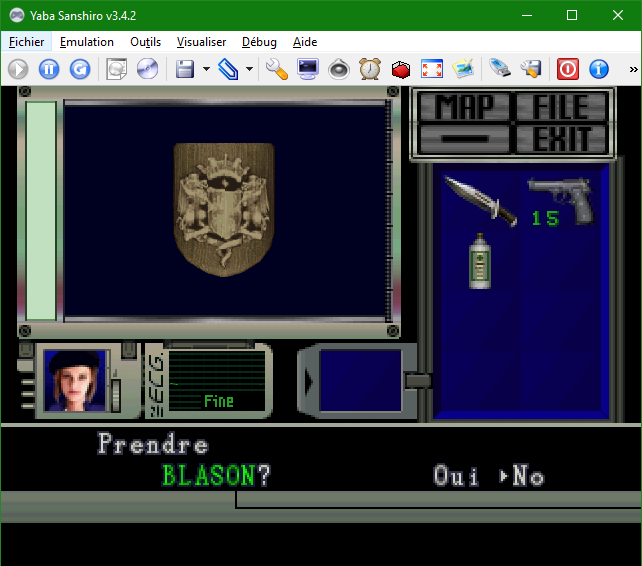Select the handgun in inventory
The image size is (642, 566).
[563, 201]
